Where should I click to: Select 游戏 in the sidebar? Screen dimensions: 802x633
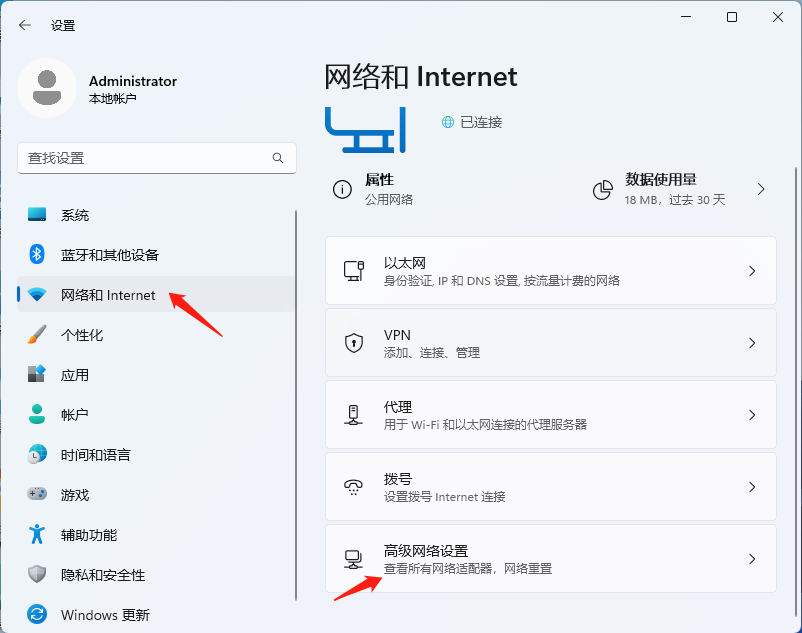[x=156, y=494]
